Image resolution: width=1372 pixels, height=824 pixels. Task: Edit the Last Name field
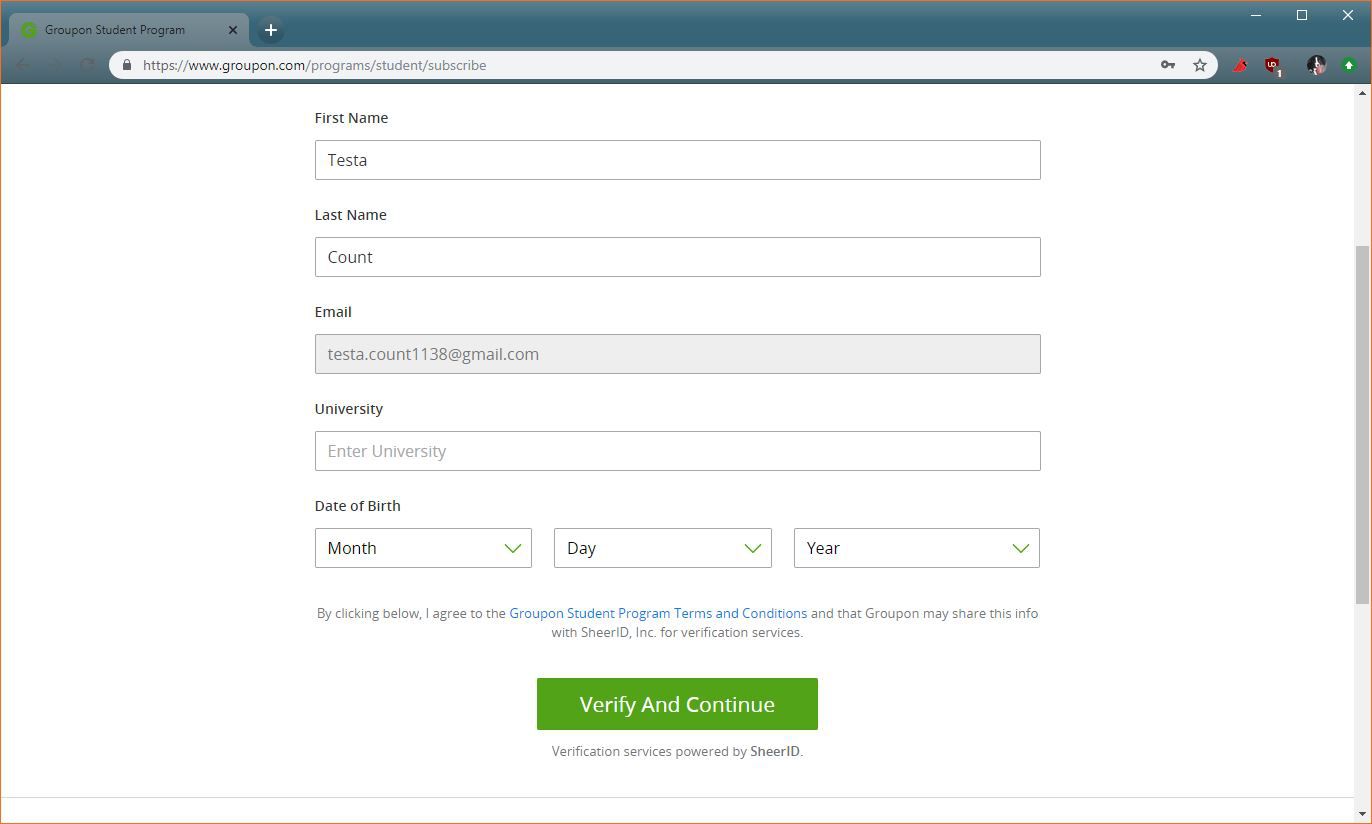coord(677,257)
